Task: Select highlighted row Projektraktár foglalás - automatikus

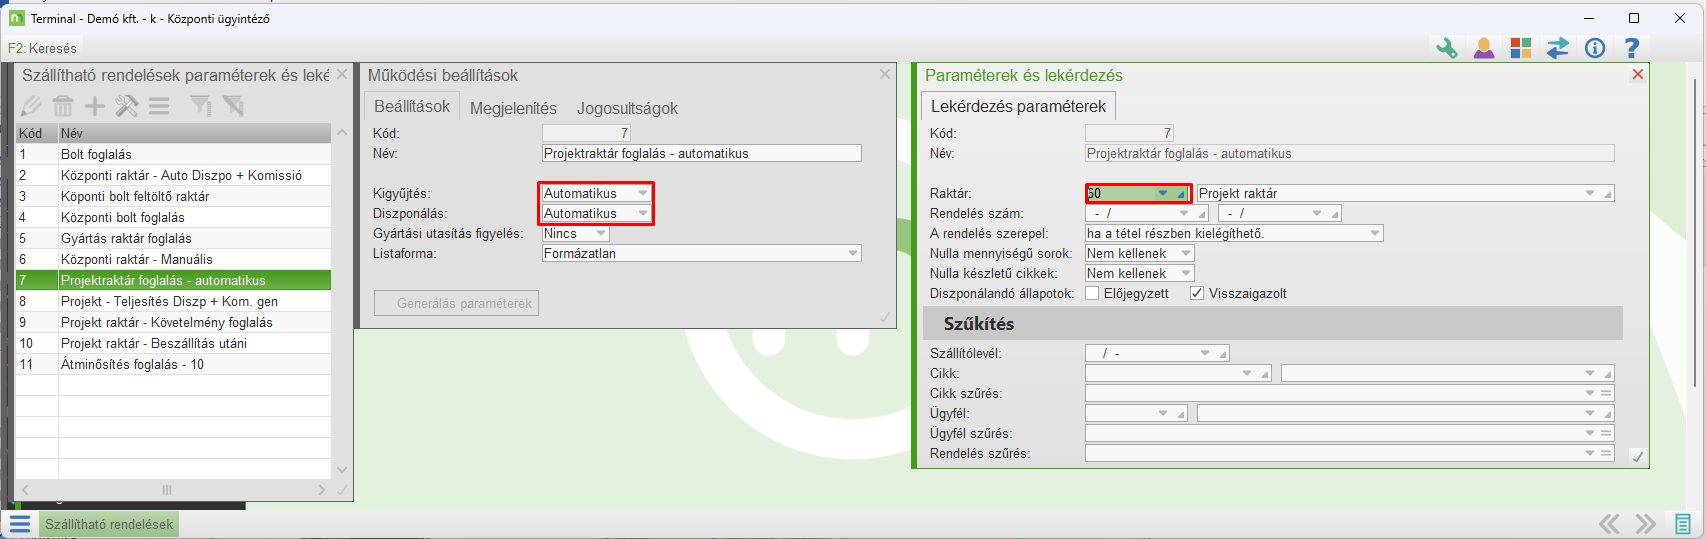Action: pos(173,280)
